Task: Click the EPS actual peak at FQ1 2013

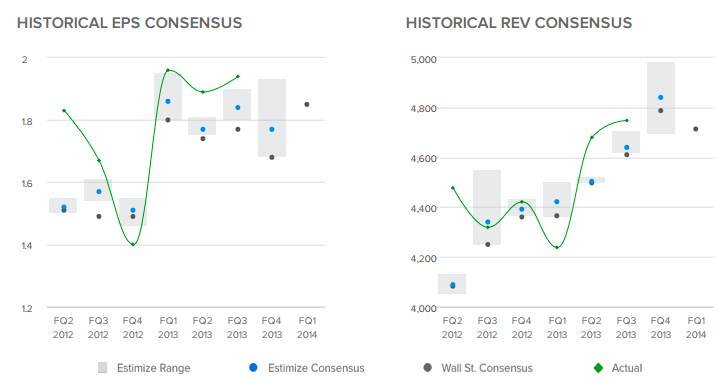Action: tap(168, 70)
